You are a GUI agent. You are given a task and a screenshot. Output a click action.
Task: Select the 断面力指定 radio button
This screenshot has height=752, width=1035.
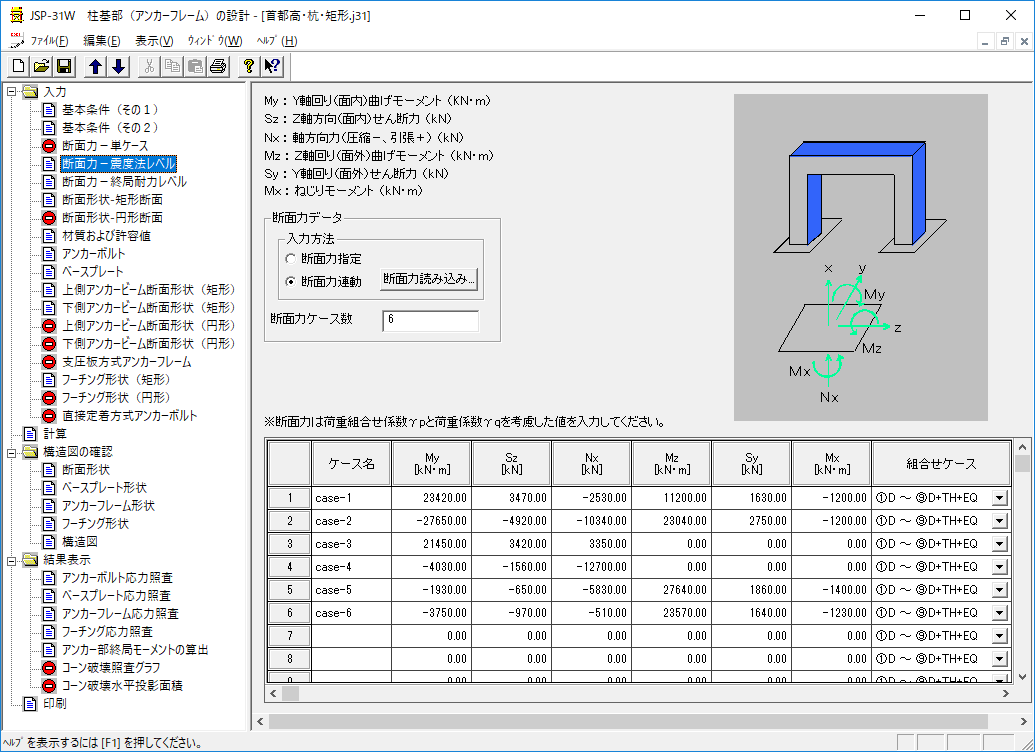click(291, 259)
